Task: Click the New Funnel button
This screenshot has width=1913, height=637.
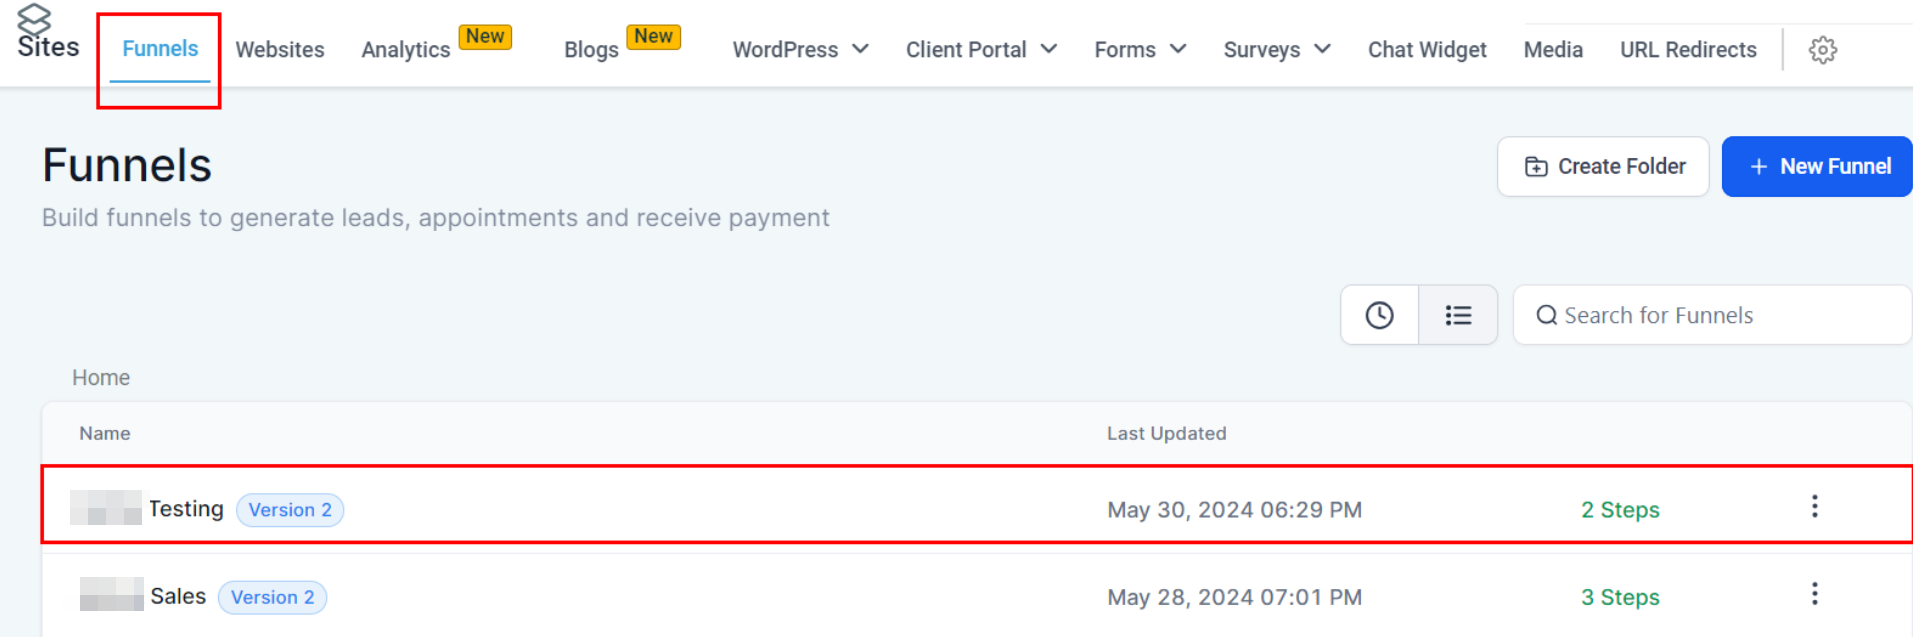Action: (1817, 166)
